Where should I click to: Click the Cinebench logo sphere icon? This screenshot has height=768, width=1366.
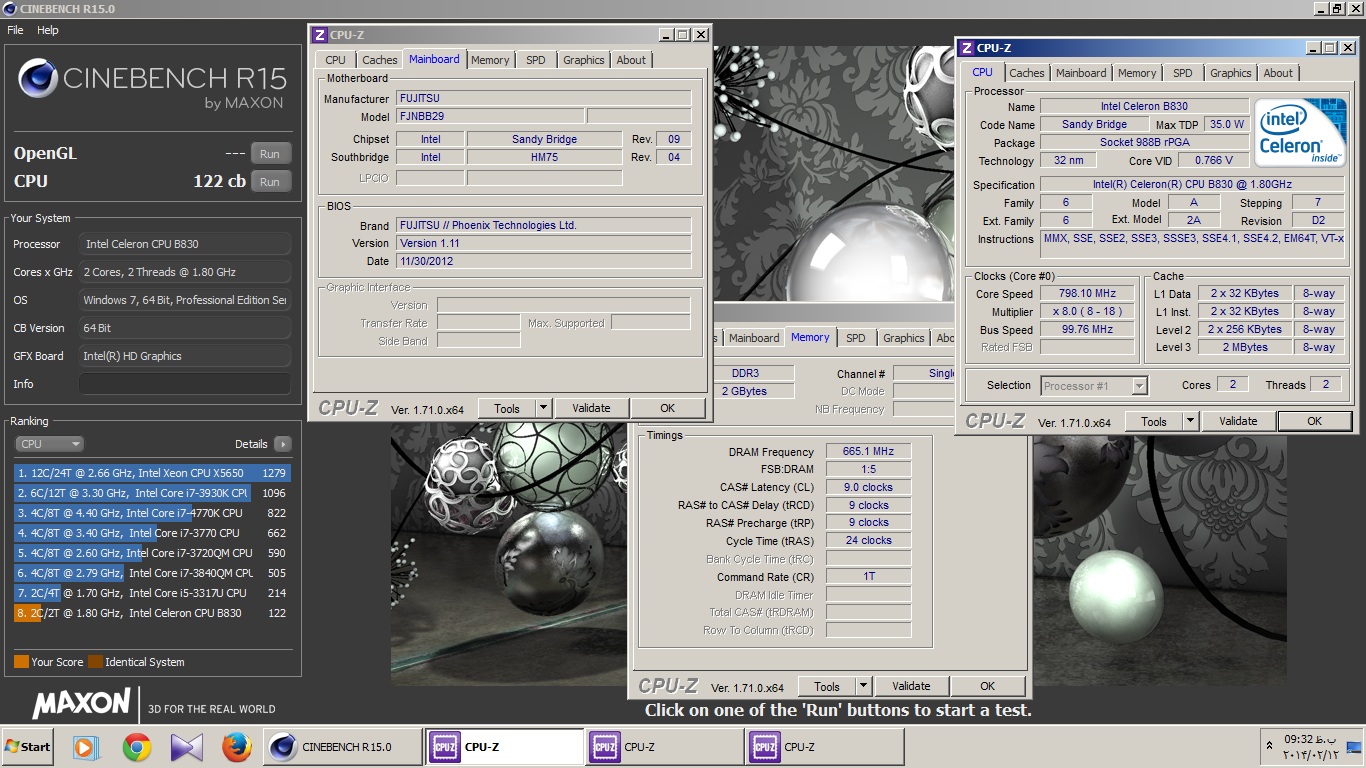click(38, 78)
